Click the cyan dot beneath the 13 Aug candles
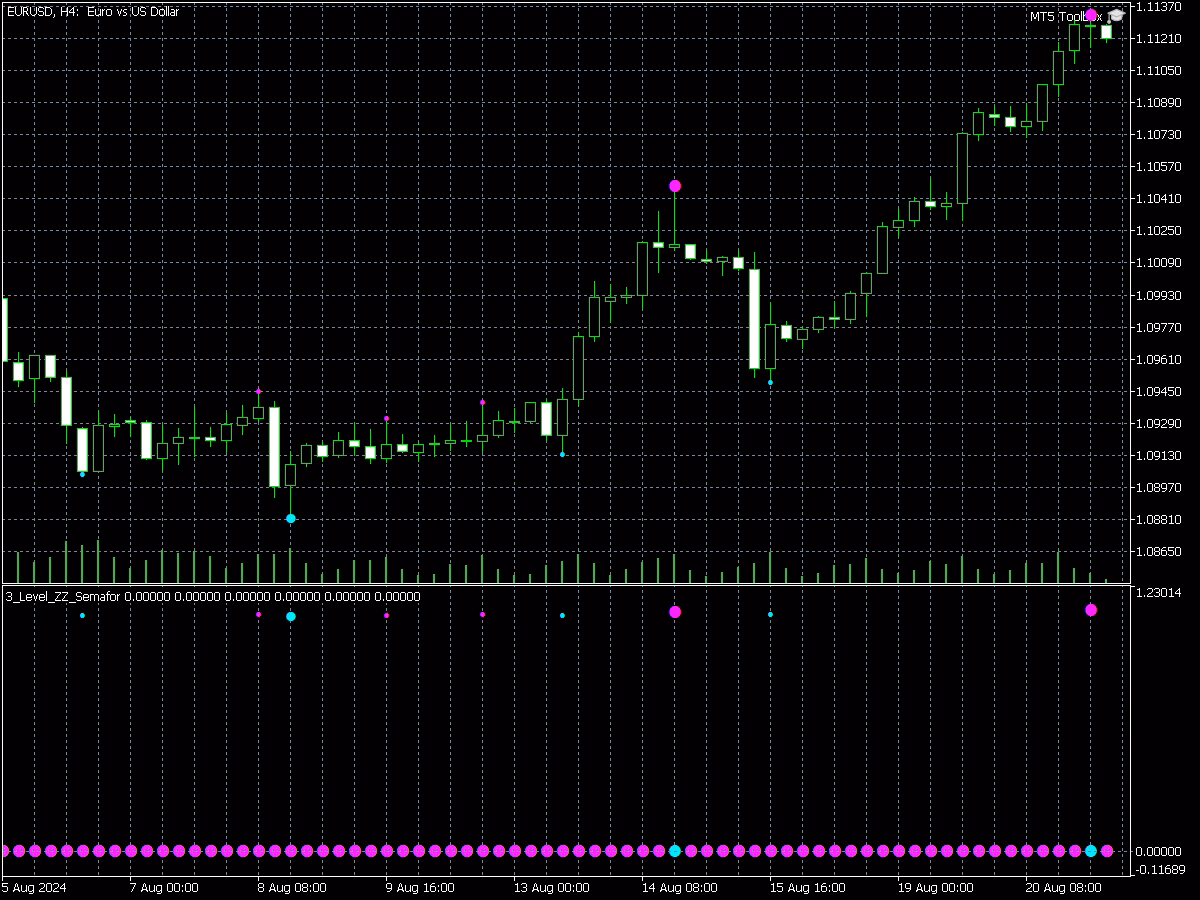 click(x=562, y=453)
